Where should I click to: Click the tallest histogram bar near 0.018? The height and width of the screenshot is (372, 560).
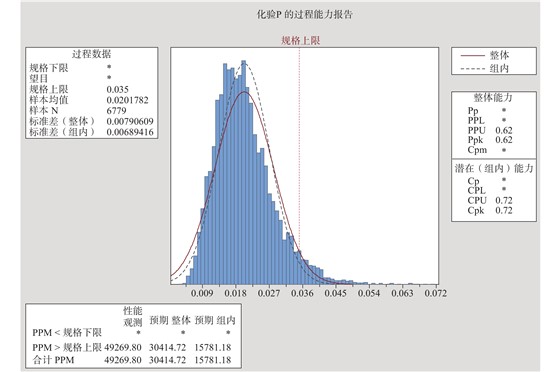(x=244, y=172)
